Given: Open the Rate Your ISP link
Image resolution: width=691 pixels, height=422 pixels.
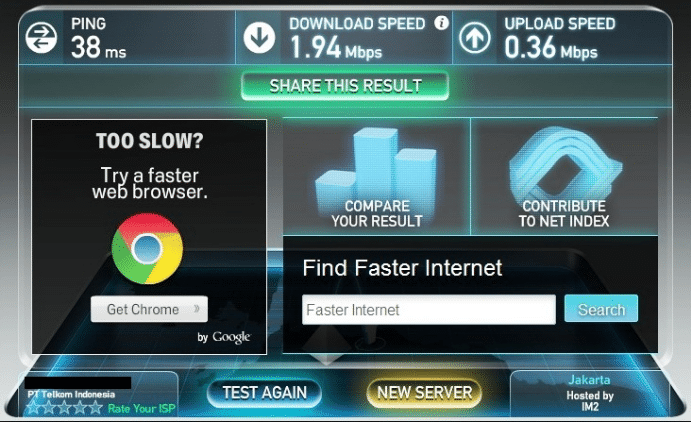Looking at the screenshot, I should (x=141, y=409).
